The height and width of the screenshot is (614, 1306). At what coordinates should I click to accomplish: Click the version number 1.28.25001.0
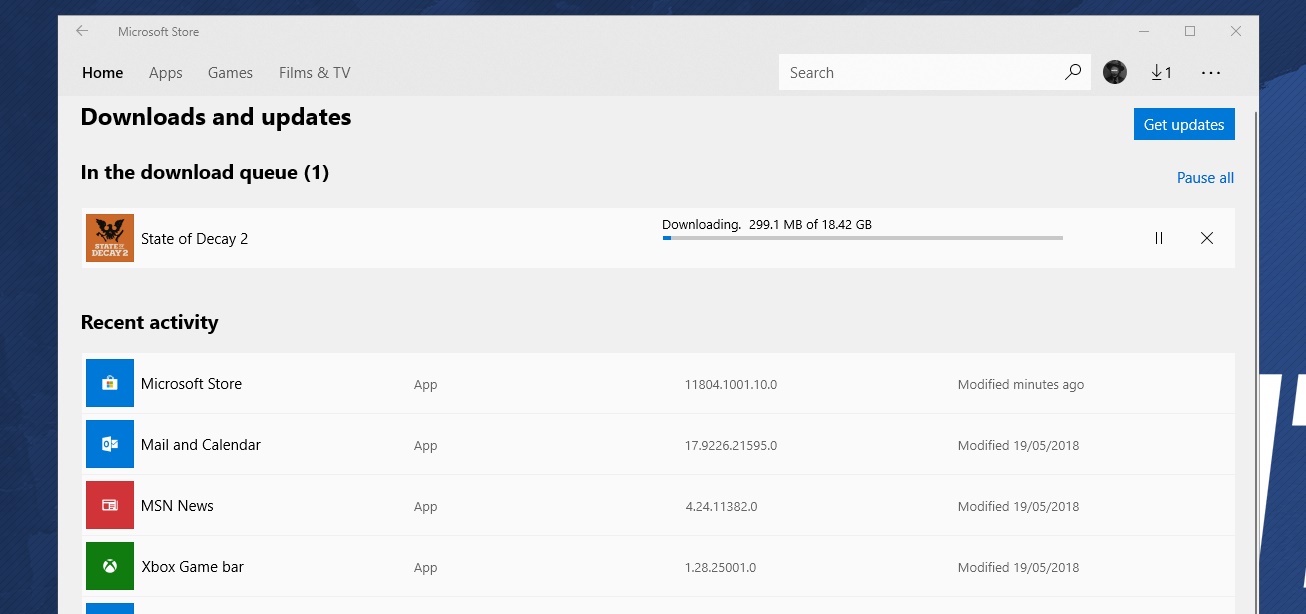720,568
